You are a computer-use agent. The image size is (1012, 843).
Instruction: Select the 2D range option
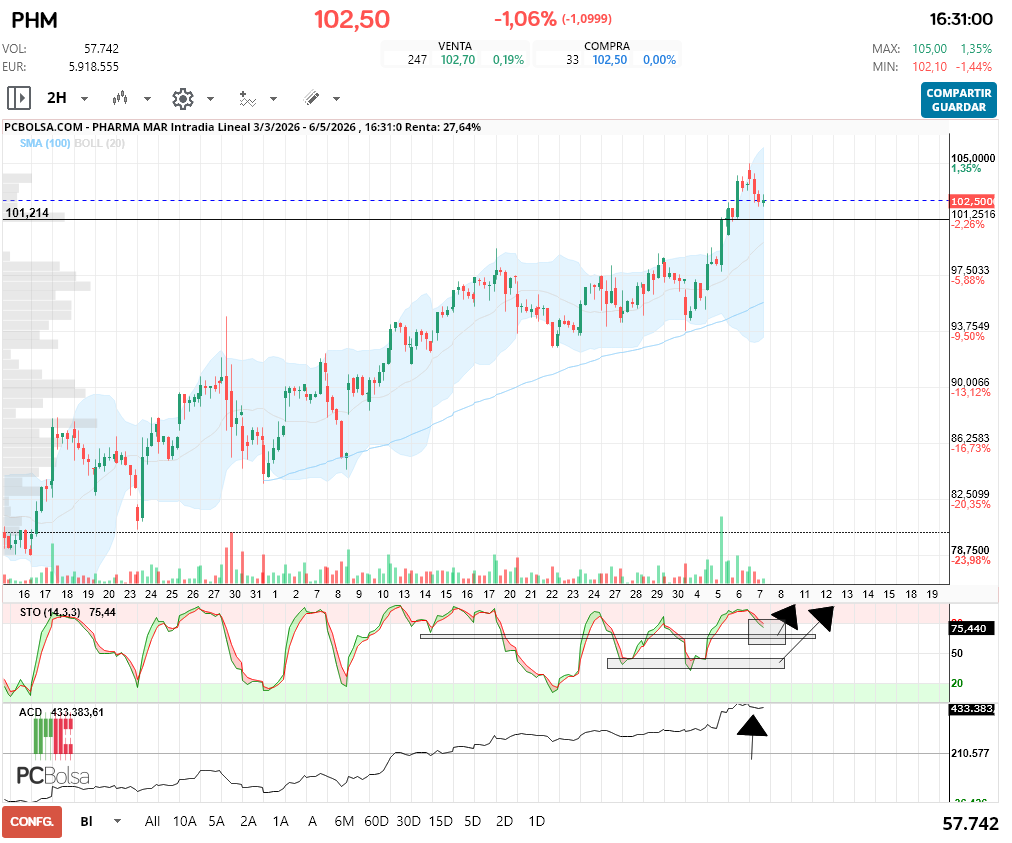click(504, 821)
